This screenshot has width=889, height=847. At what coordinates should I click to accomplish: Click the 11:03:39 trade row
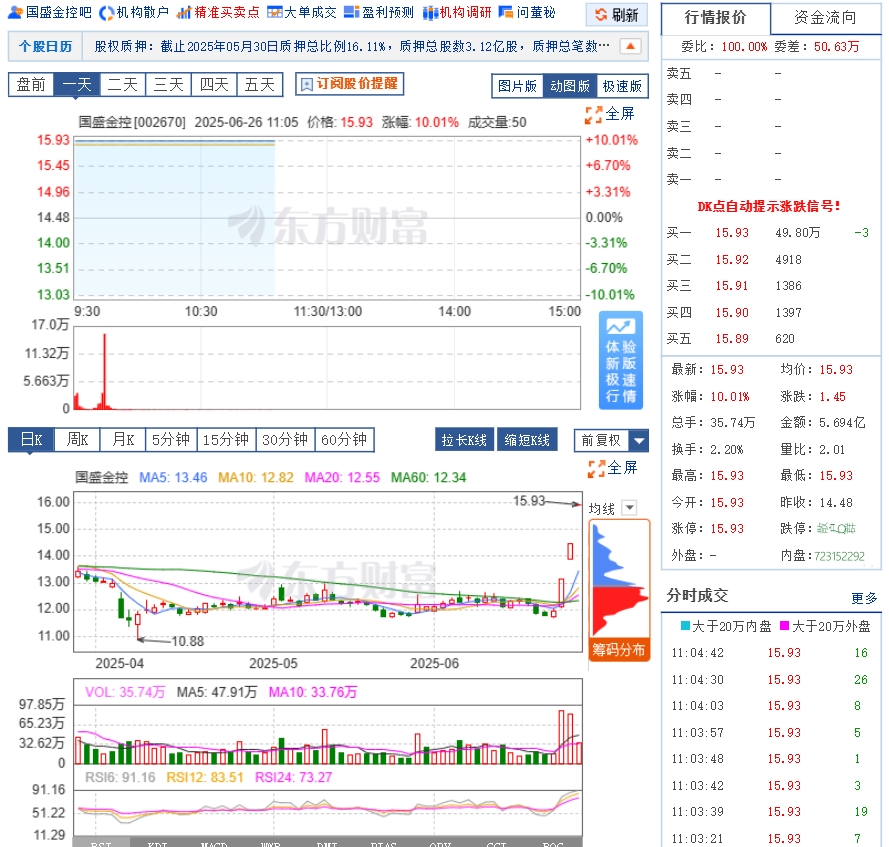(771, 812)
